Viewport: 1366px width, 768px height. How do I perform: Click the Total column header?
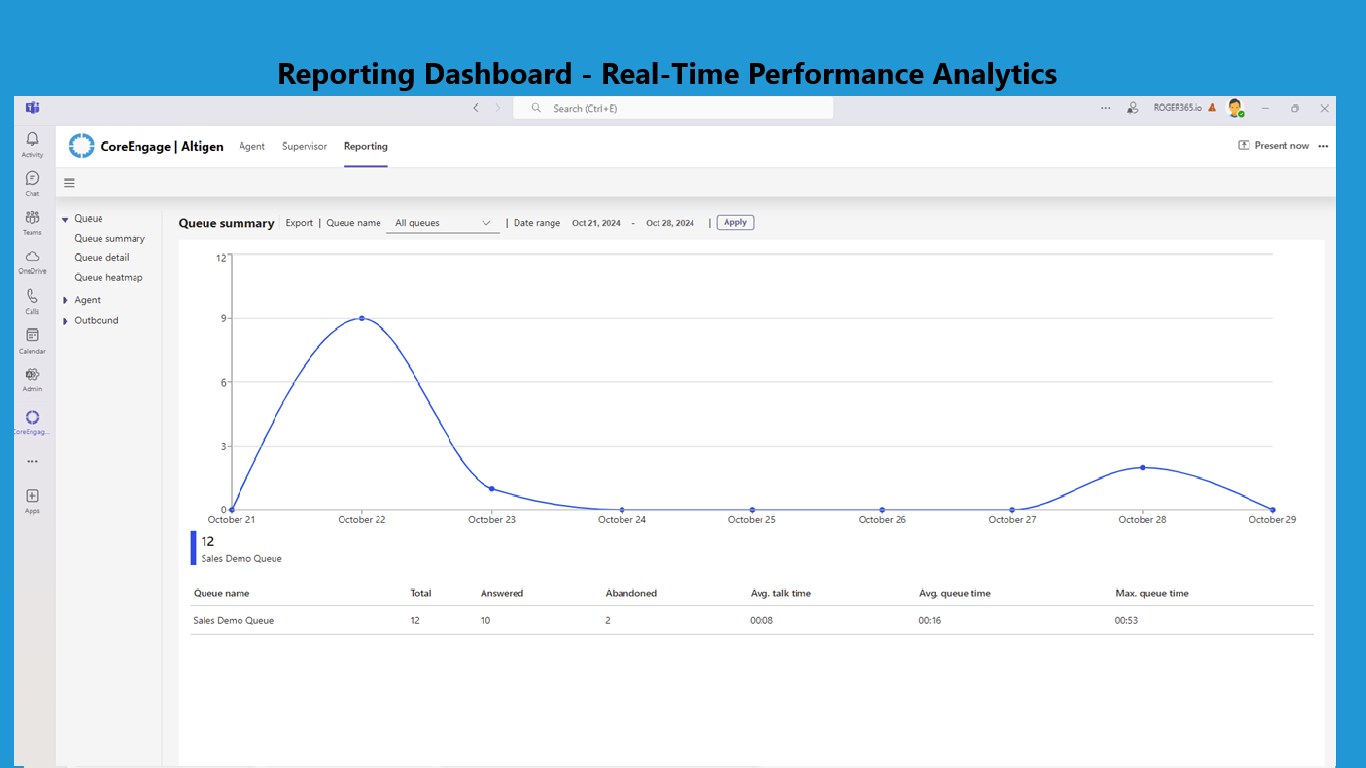pyautogui.click(x=421, y=593)
